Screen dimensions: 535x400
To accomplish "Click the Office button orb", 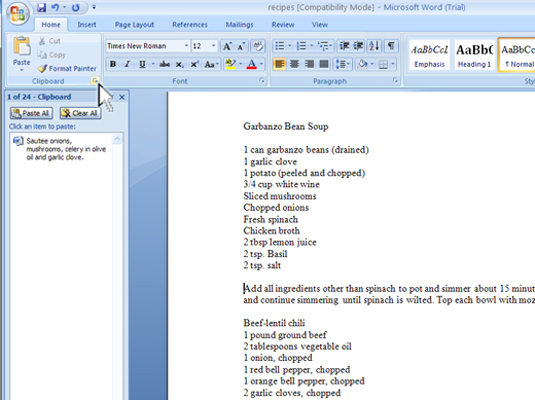I will (x=17, y=13).
